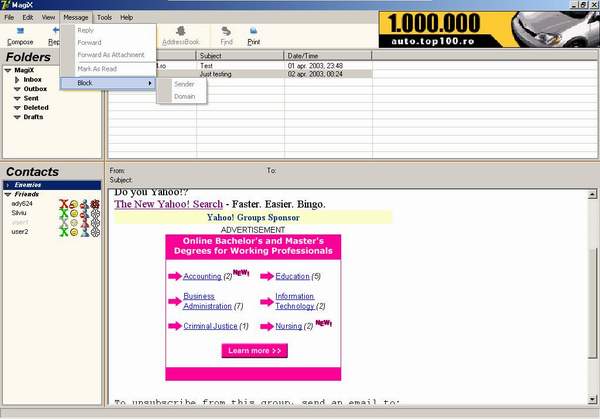Click the person icon beside ady624

pos(85,204)
